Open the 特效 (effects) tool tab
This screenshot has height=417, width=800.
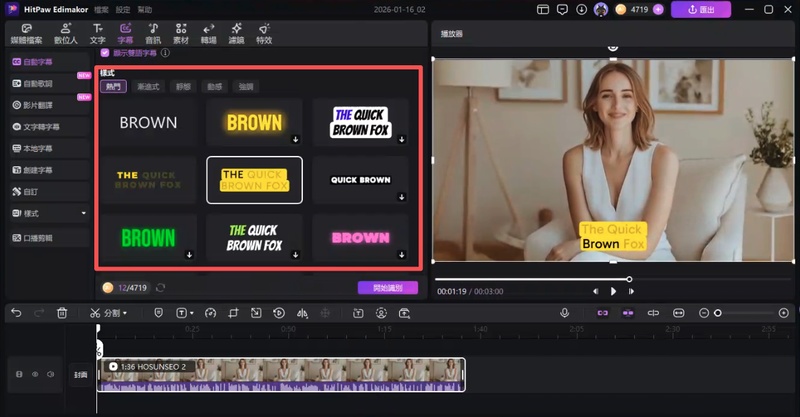pyautogui.click(x=264, y=34)
